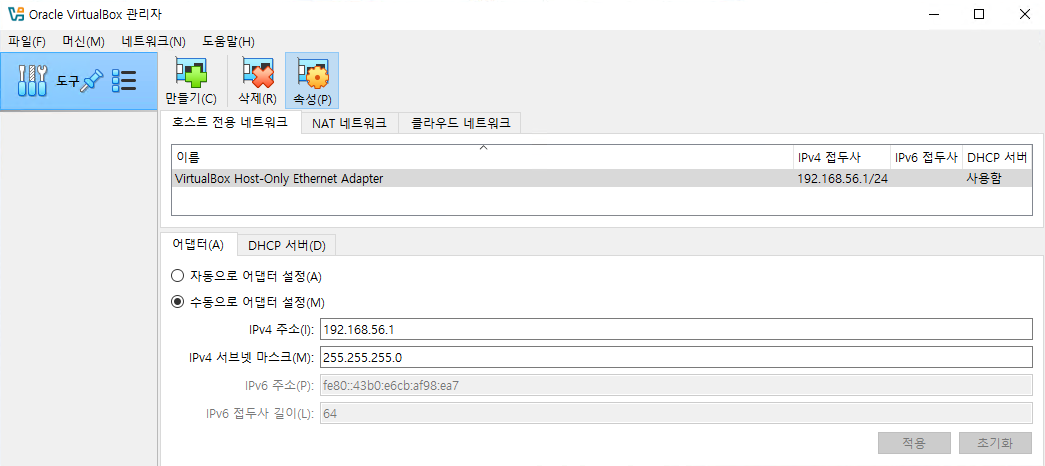The height and width of the screenshot is (466, 1045).
Task: Sort by the 이름 column header
Action: pyautogui.click(x=483, y=158)
